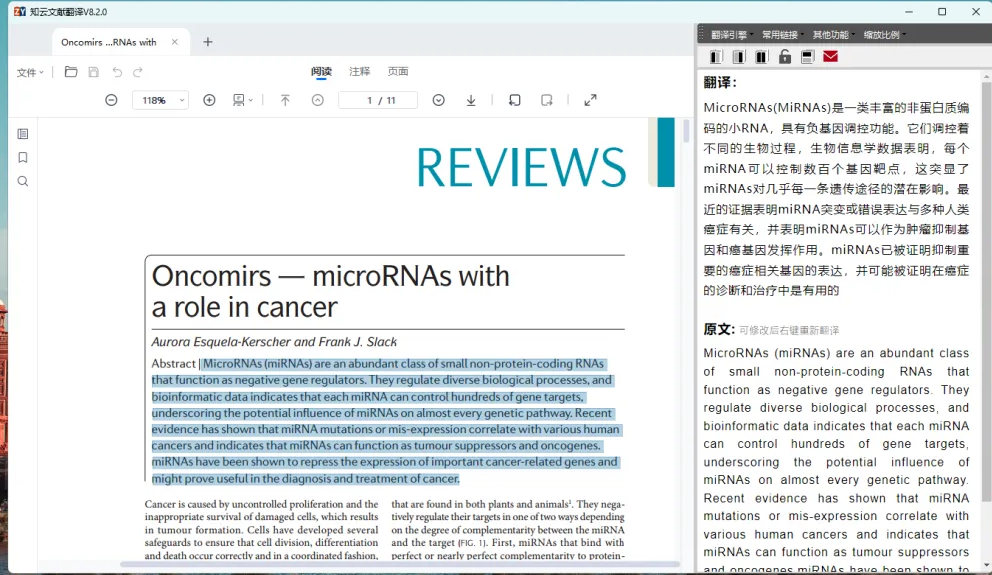The image size is (992, 575).
Task: Click the translation toolbar drag grip handle
Action: (x=701, y=34)
